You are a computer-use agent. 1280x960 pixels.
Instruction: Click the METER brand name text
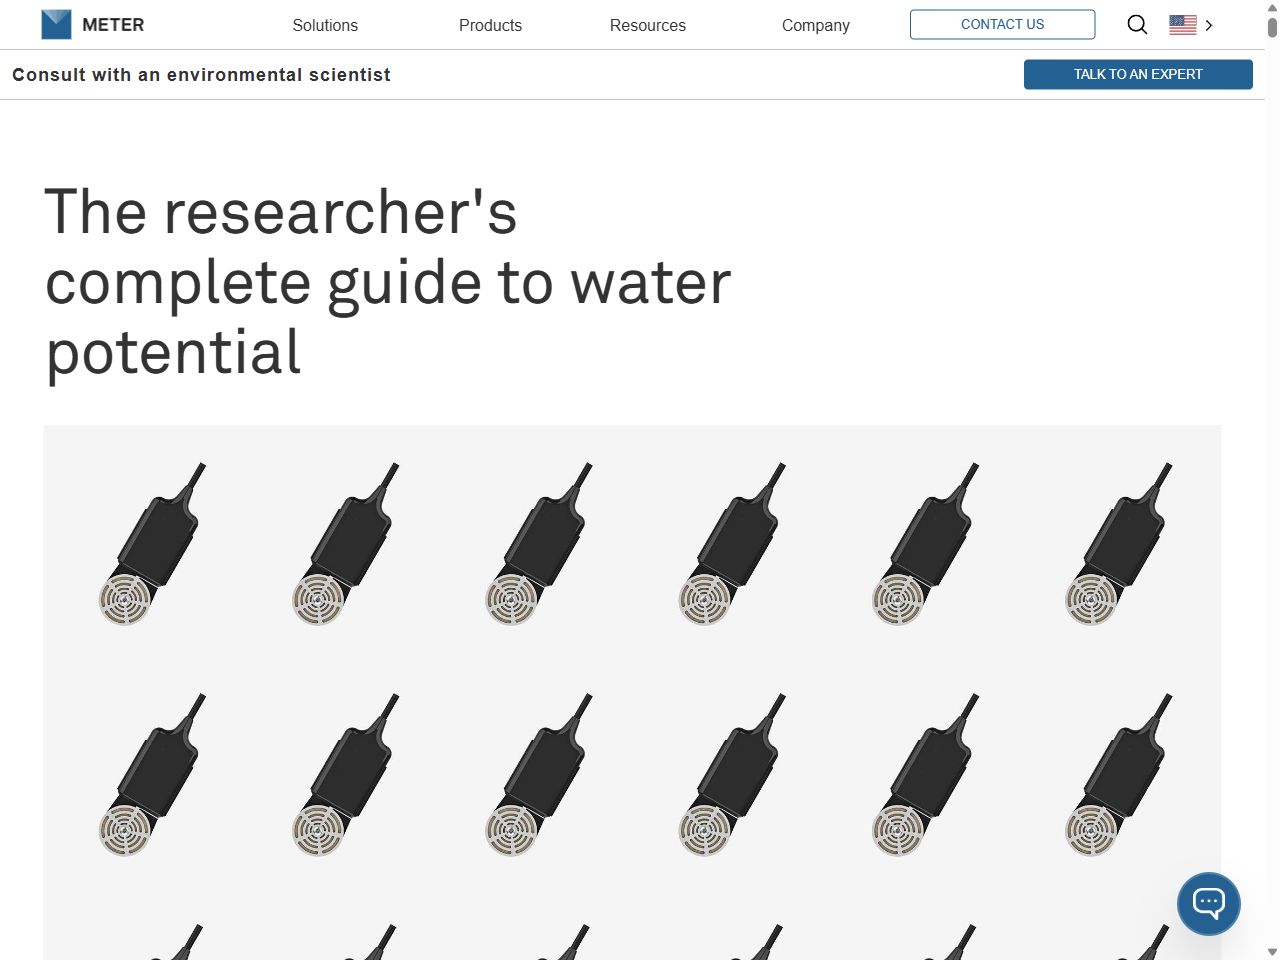(x=113, y=25)
